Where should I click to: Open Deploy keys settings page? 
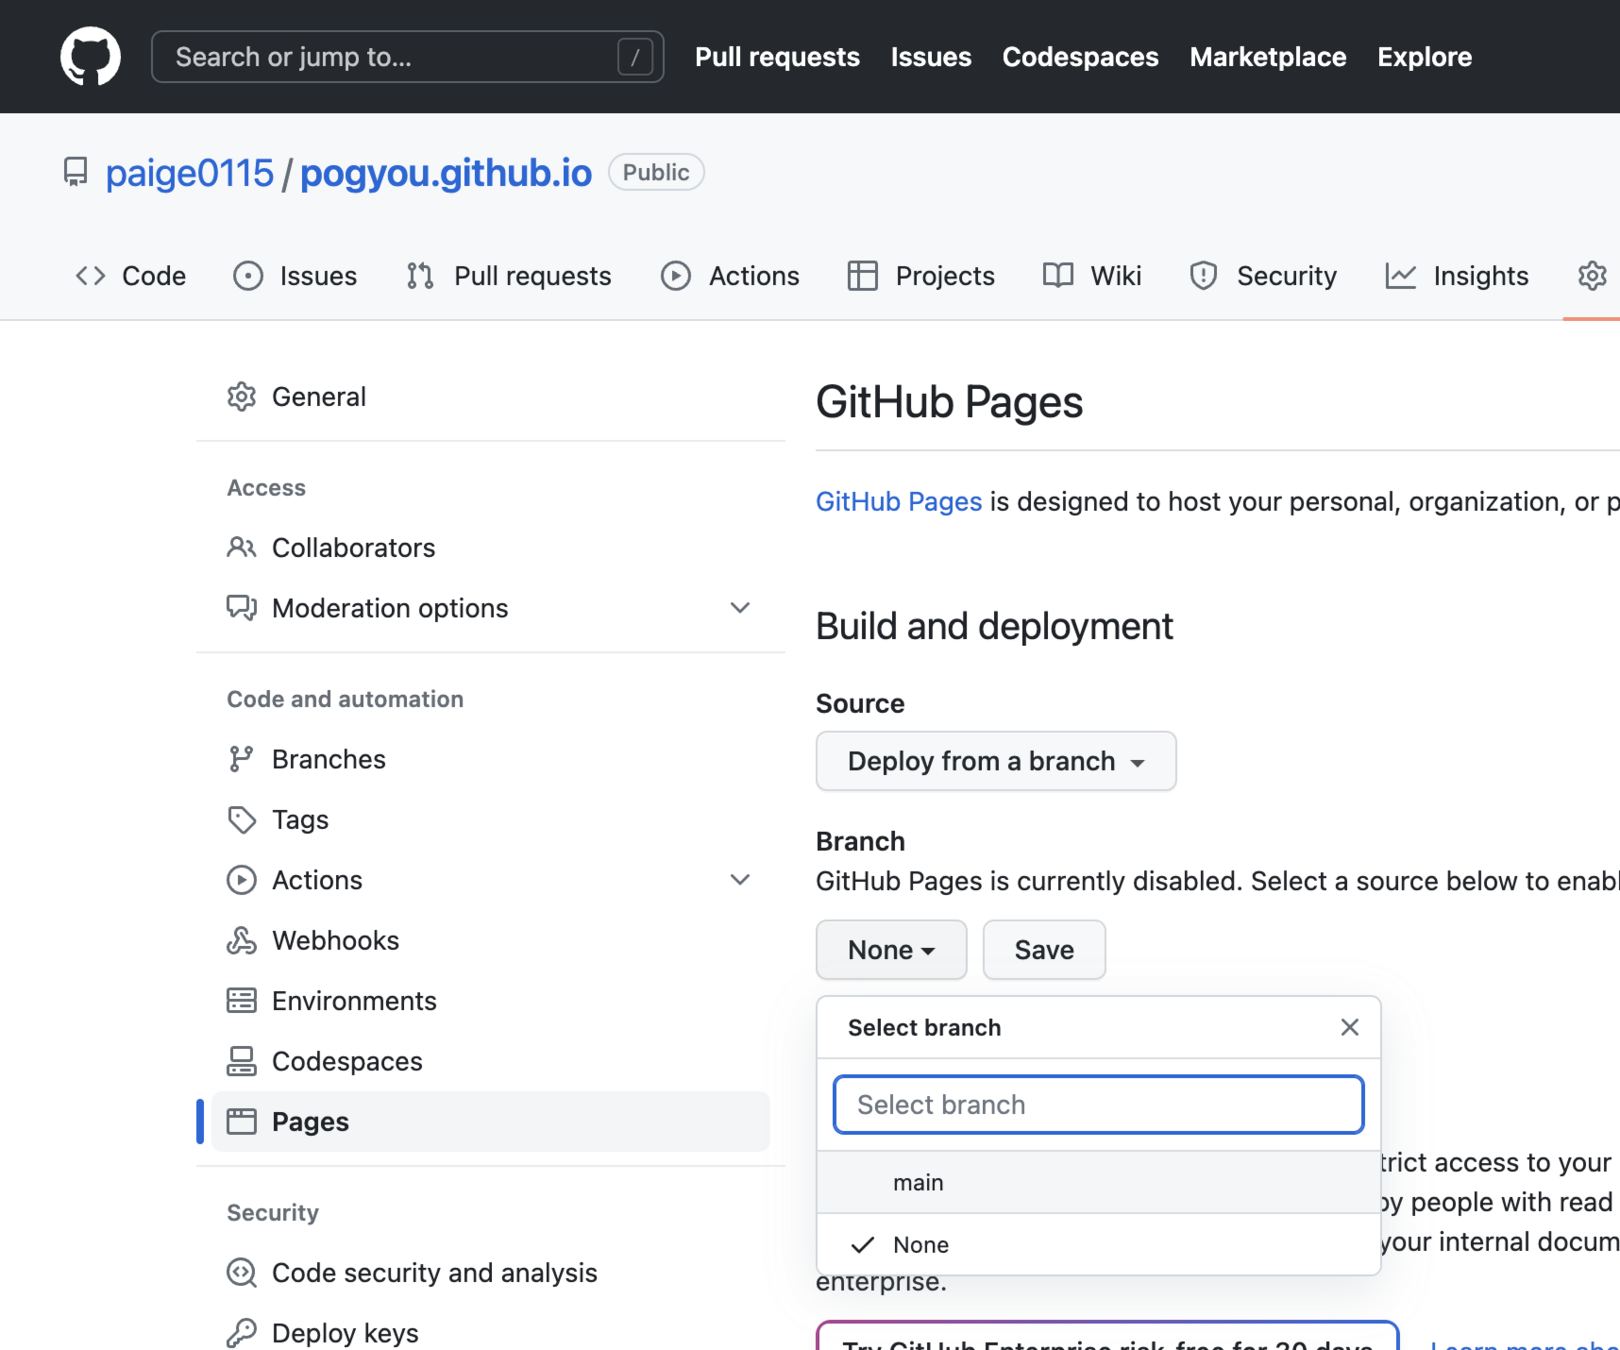pyautogui.click(x=490, y=1333)
